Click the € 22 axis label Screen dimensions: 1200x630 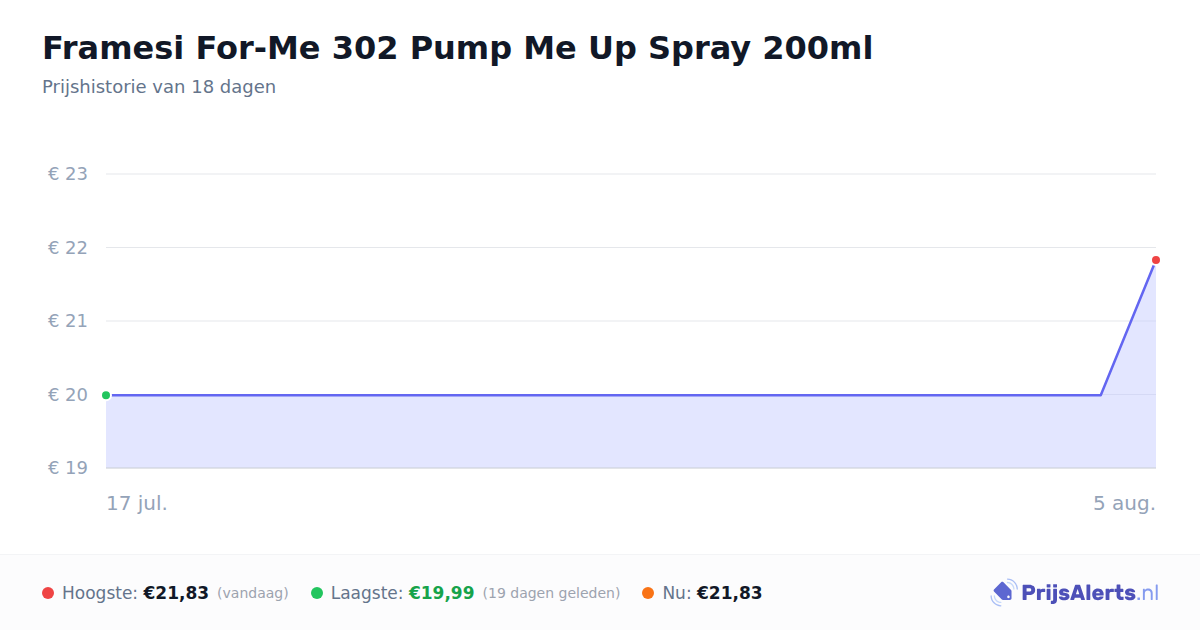[x=68, y=248]
